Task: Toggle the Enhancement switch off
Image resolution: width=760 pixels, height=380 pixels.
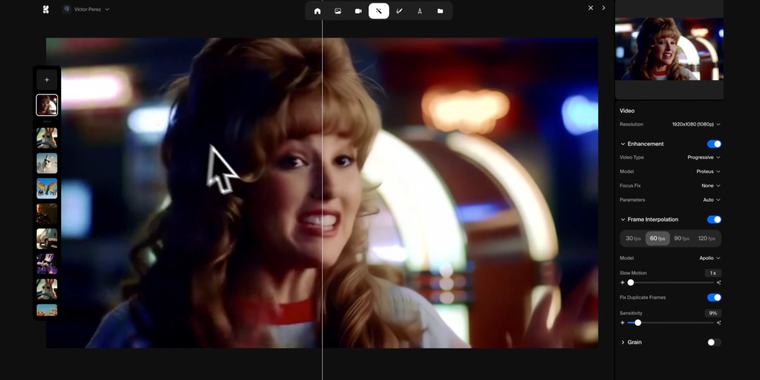Action: 714,144
